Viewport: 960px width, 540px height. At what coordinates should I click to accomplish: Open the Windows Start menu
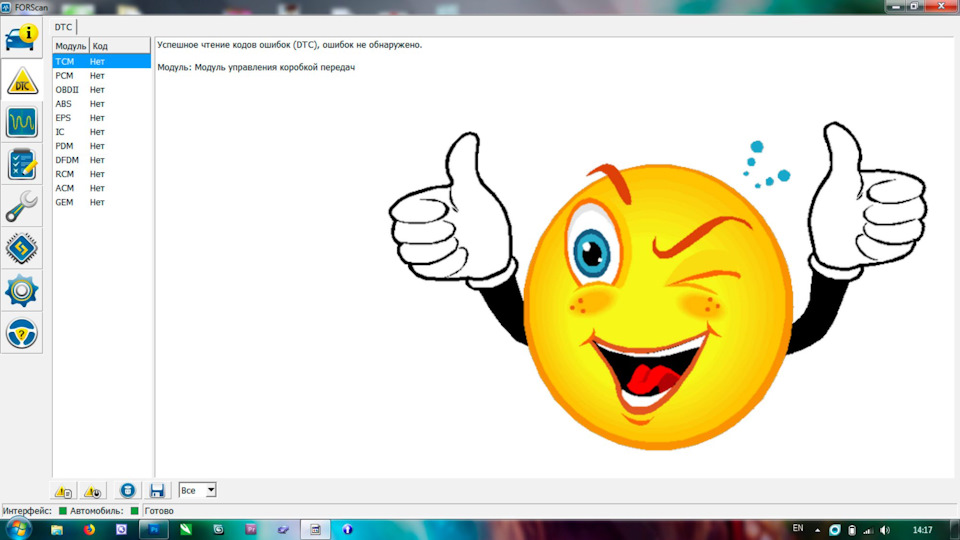click(x=18, y=529)
